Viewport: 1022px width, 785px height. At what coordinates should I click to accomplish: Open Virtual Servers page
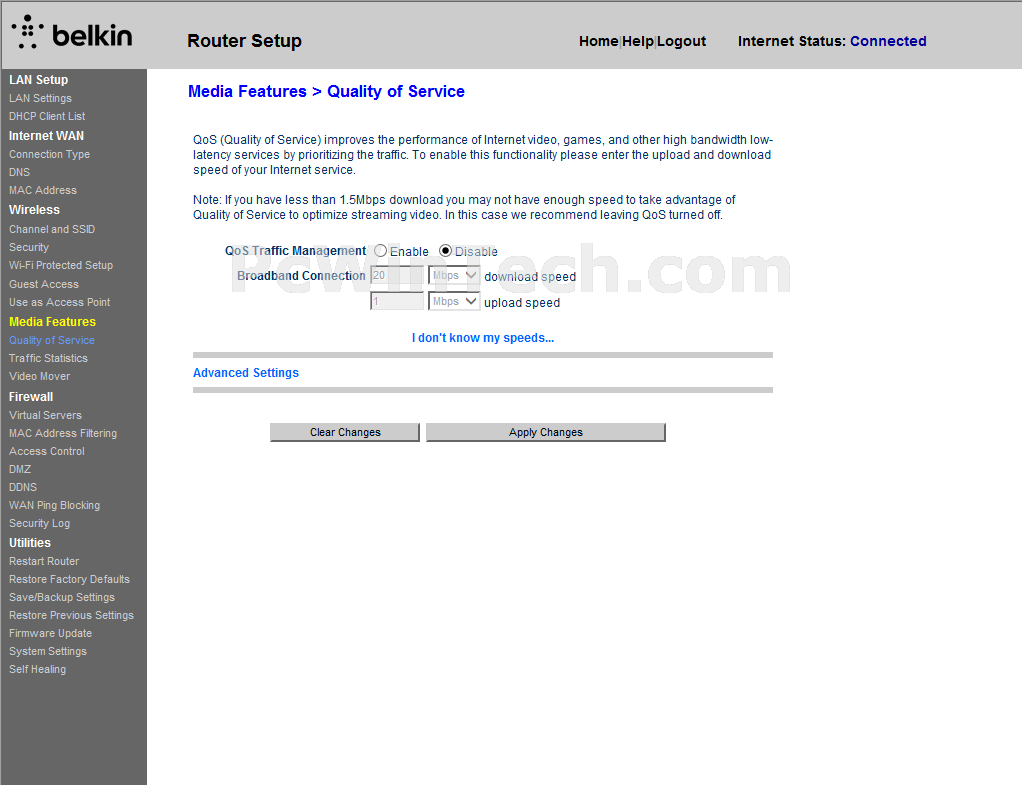point(46,415)
